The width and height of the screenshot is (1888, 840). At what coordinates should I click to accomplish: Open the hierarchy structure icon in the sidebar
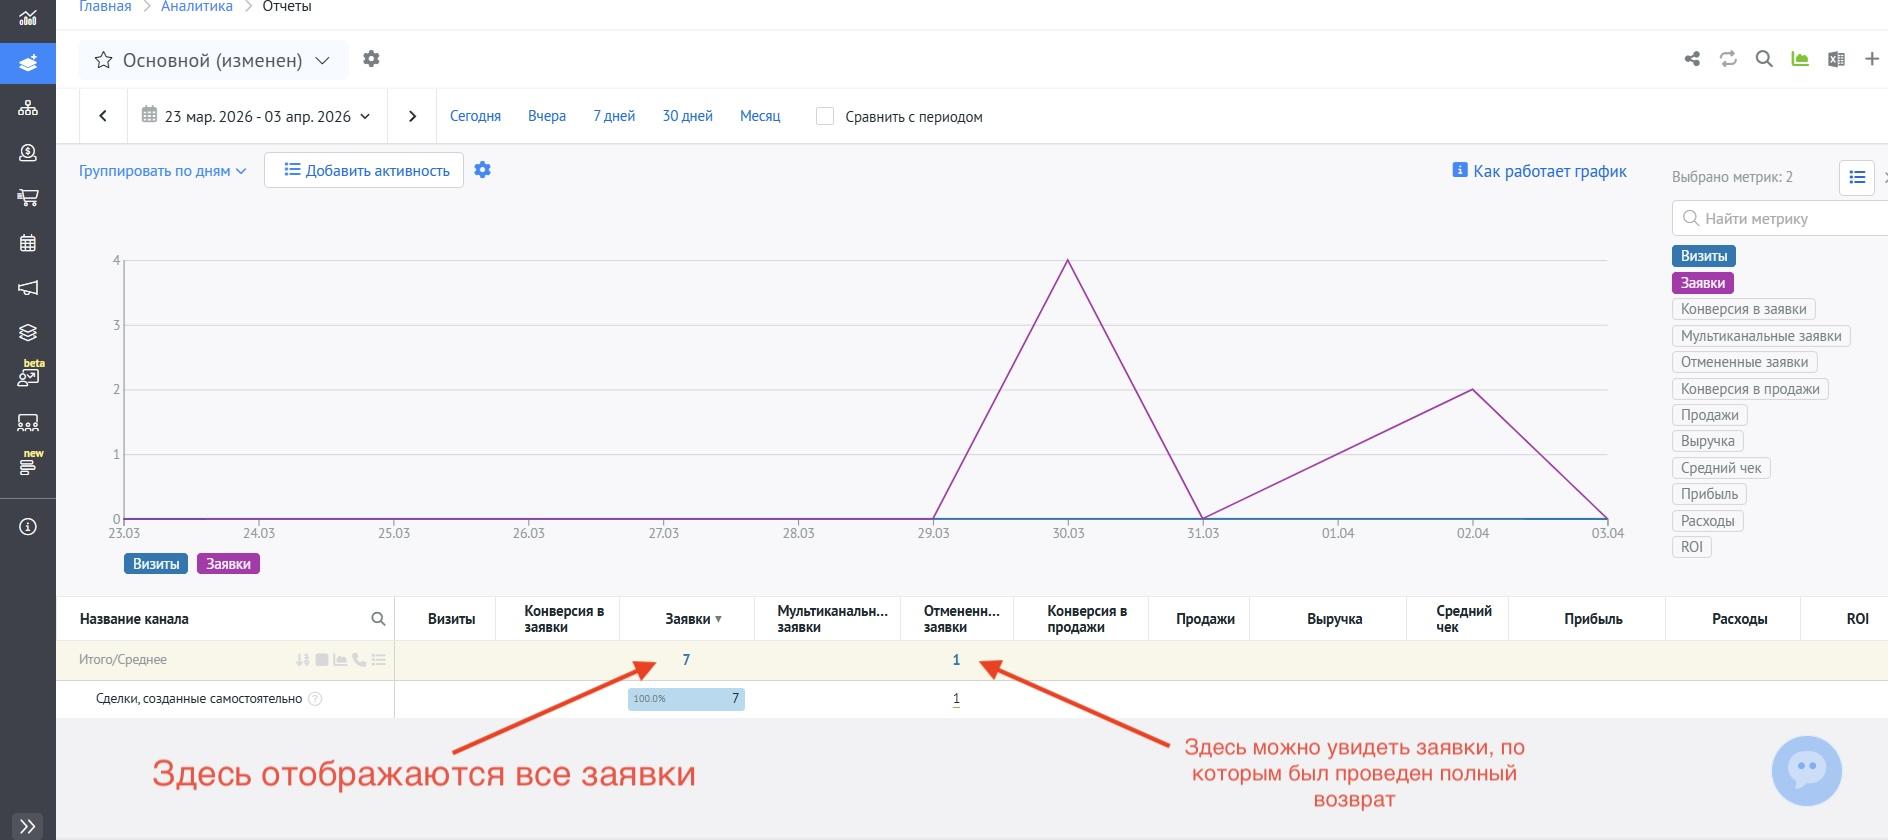(28, 107)
